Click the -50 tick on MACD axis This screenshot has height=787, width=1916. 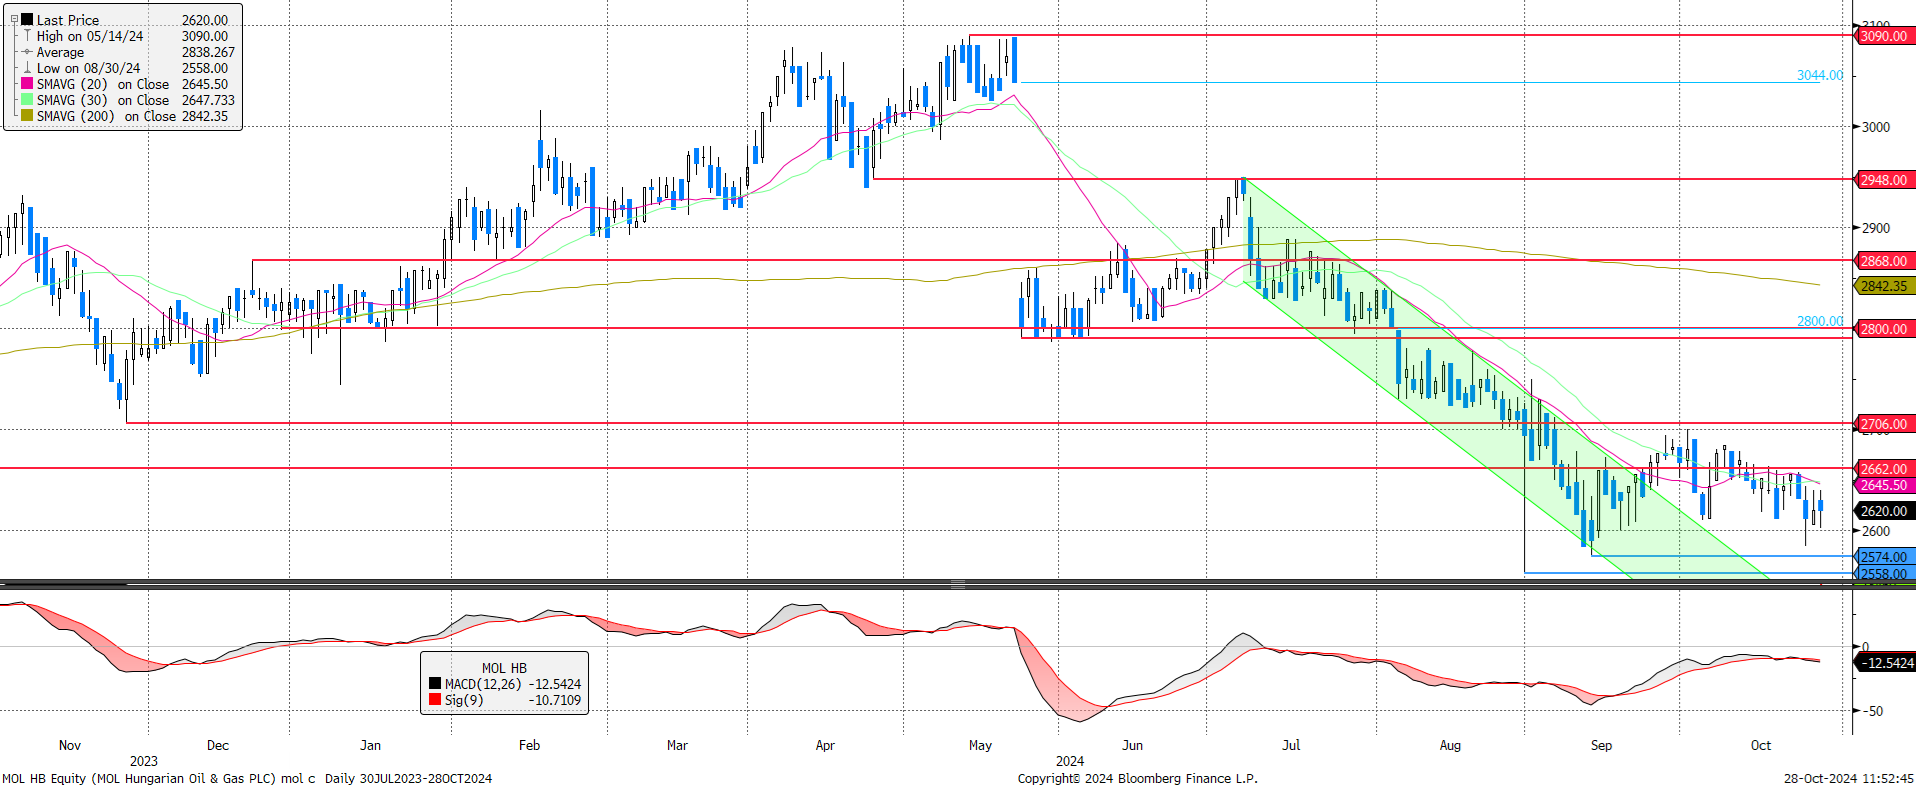pyautogui.click(x=1873, y=711)
